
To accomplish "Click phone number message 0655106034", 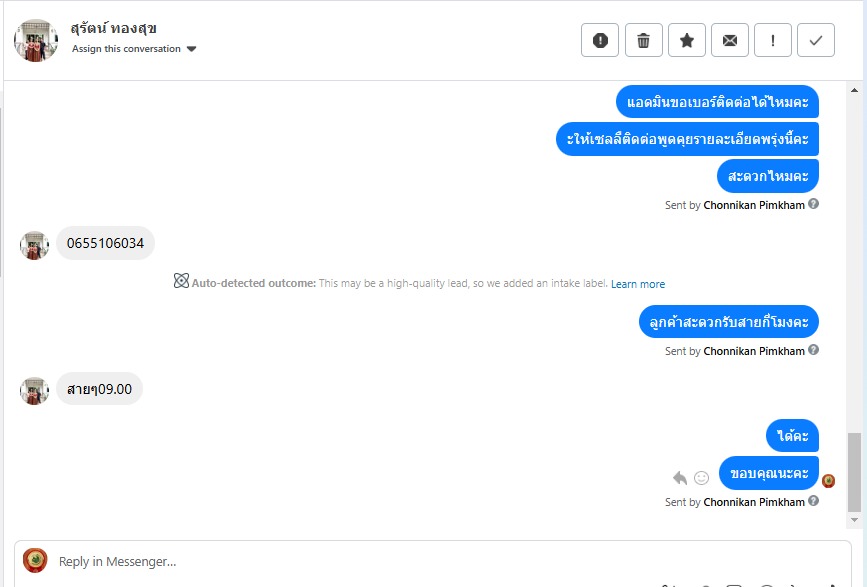I will (105, 243).
